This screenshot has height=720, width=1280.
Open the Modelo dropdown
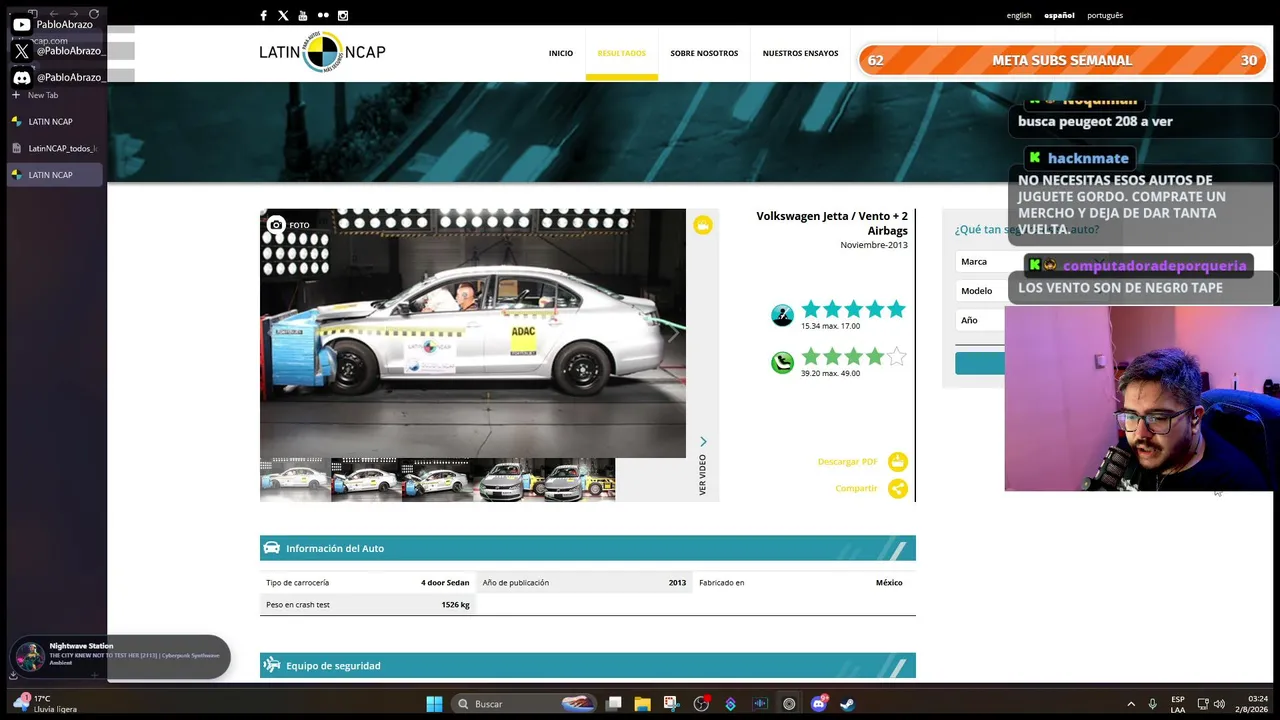[x=980, y=290]
